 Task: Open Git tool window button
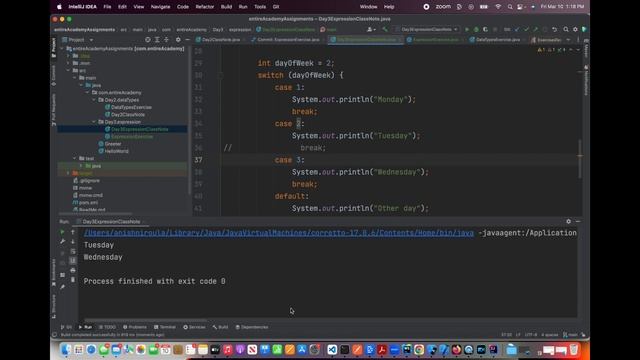pyautogui.click(x=67, y=327)
